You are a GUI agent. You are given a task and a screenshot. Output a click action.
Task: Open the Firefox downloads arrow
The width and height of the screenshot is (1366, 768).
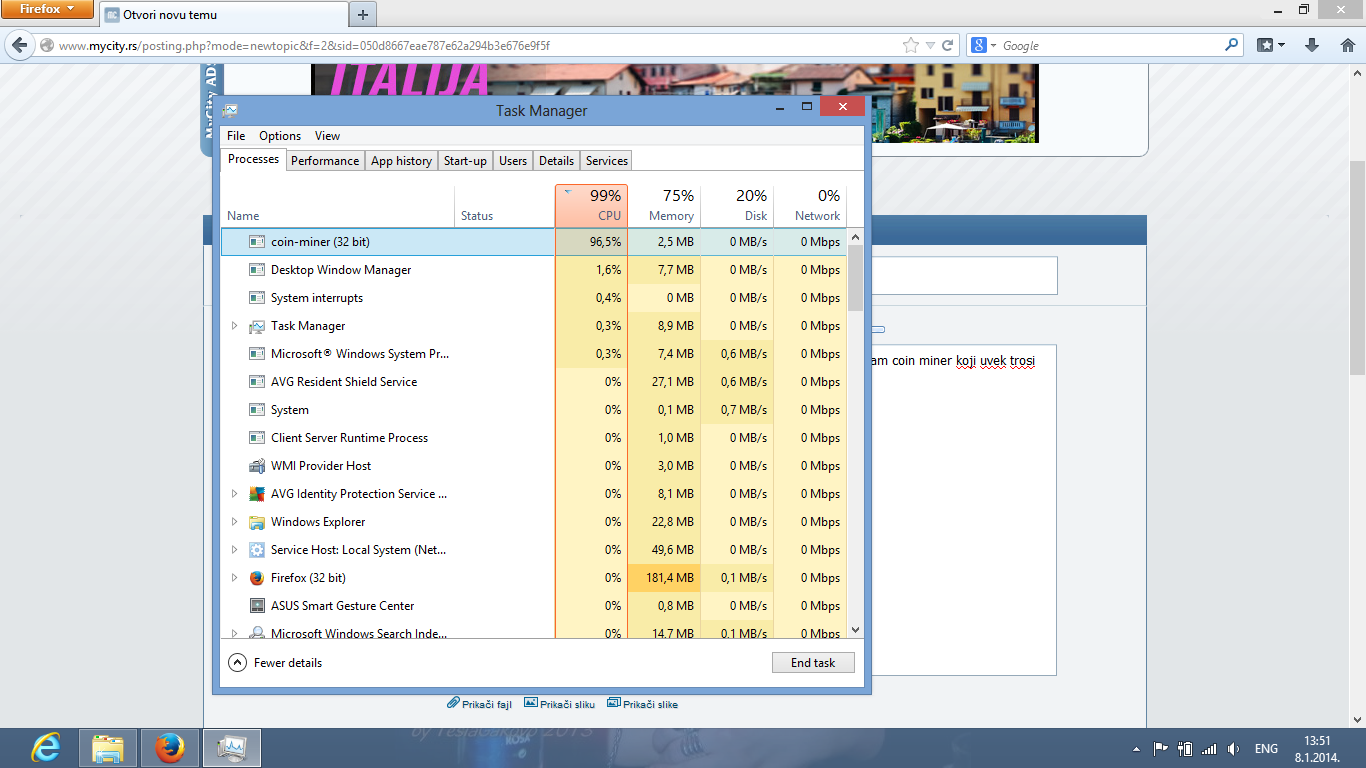tap(1313, 45)
